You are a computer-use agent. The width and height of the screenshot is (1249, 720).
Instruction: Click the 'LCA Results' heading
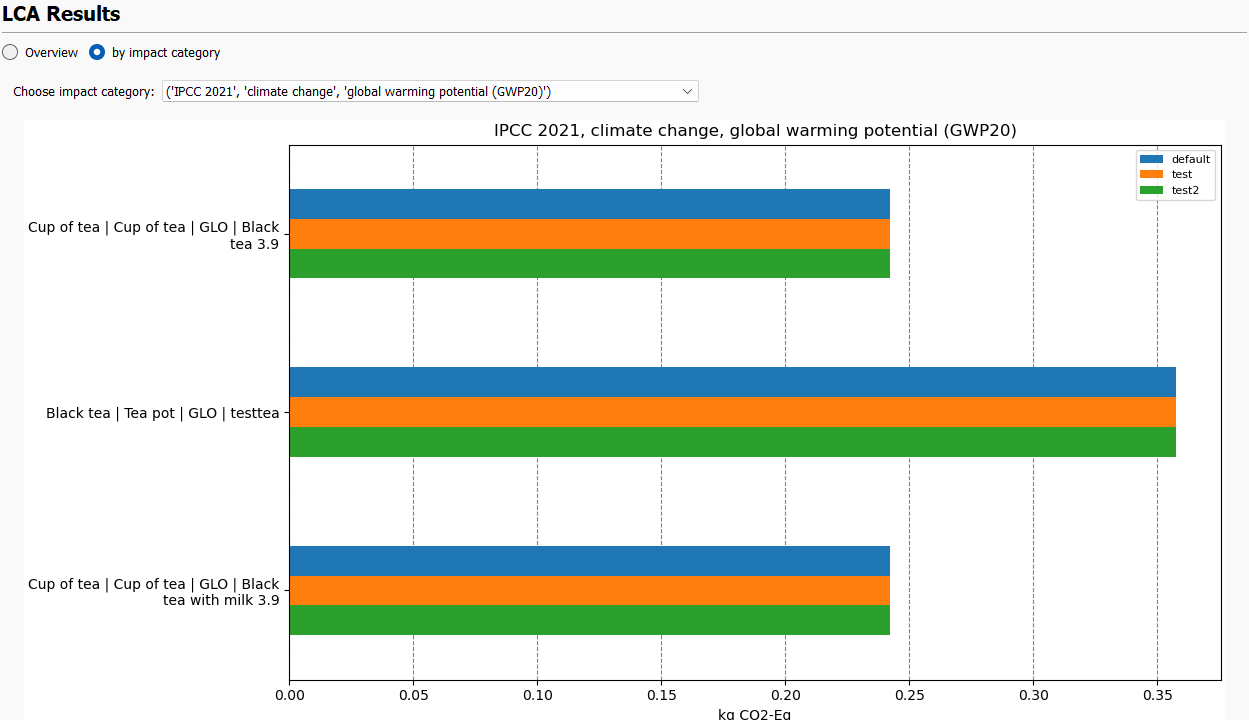pos(63,14)
